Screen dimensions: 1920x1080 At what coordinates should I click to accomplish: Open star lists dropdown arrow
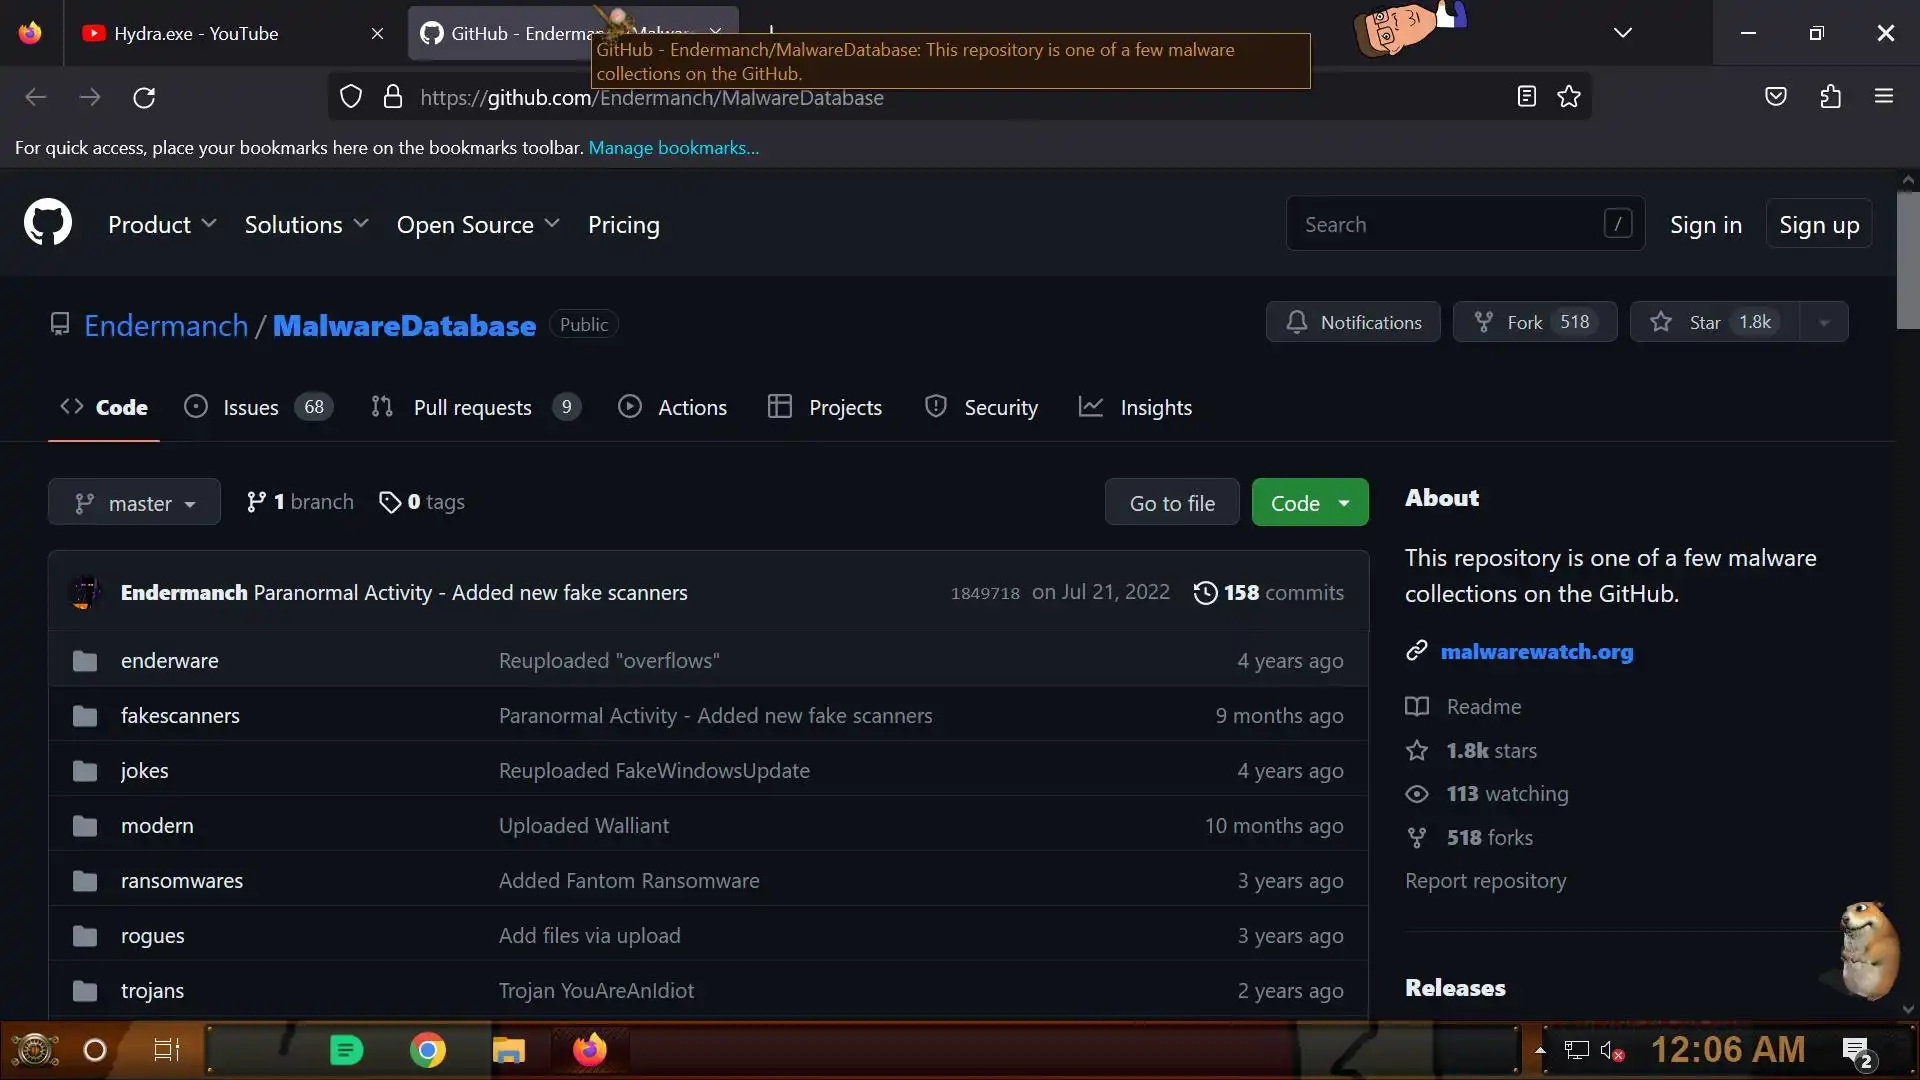click(1824, 322)
